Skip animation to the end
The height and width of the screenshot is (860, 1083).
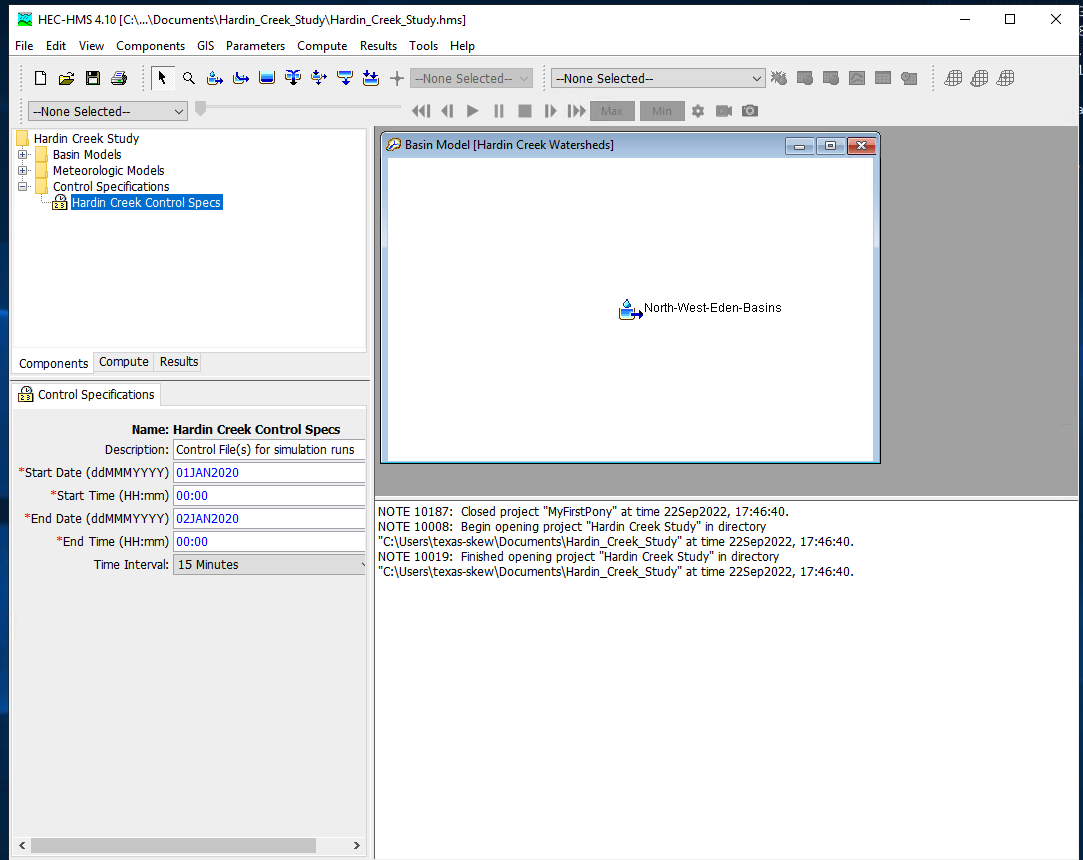click(x=577, y=111)
